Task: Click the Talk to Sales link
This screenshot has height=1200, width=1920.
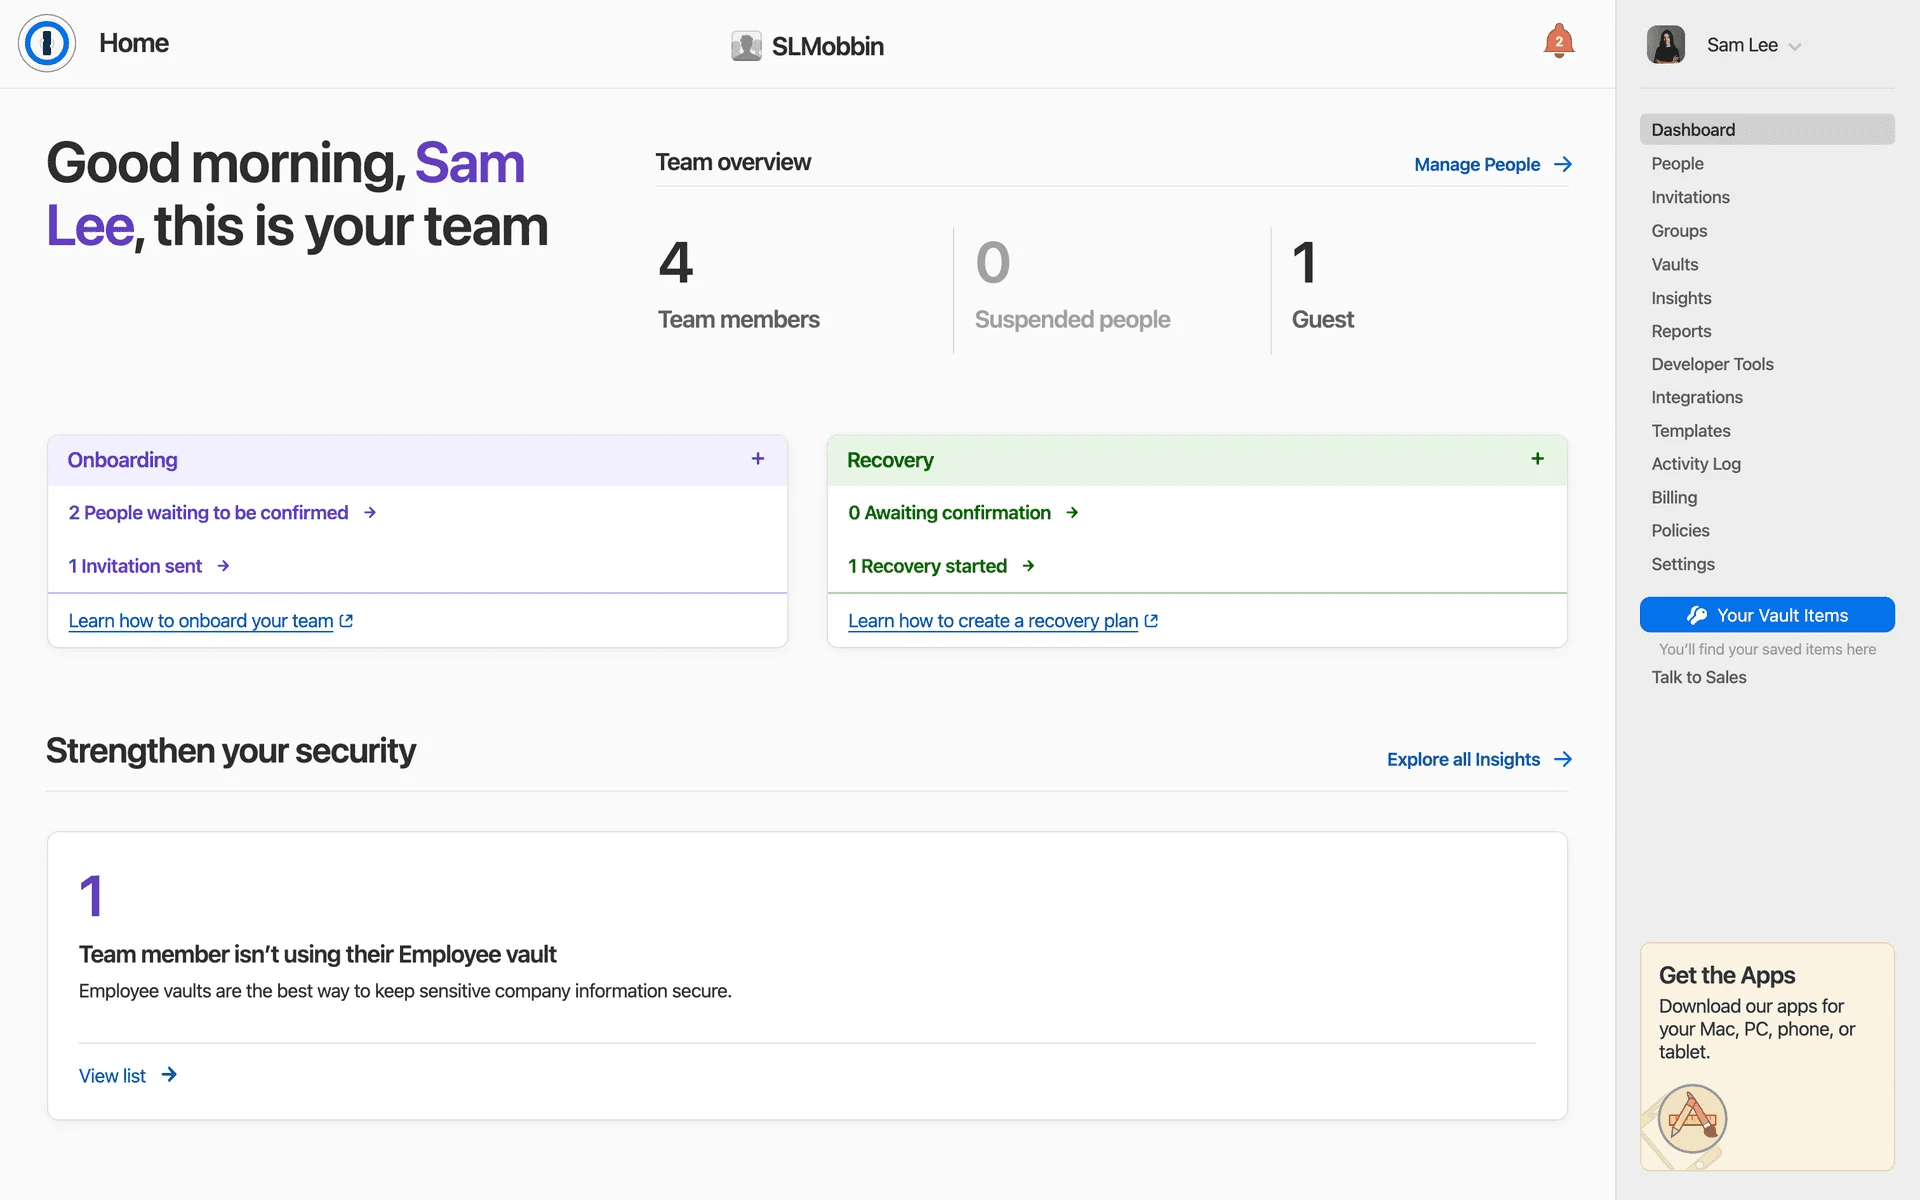Action: (1698, 678)
